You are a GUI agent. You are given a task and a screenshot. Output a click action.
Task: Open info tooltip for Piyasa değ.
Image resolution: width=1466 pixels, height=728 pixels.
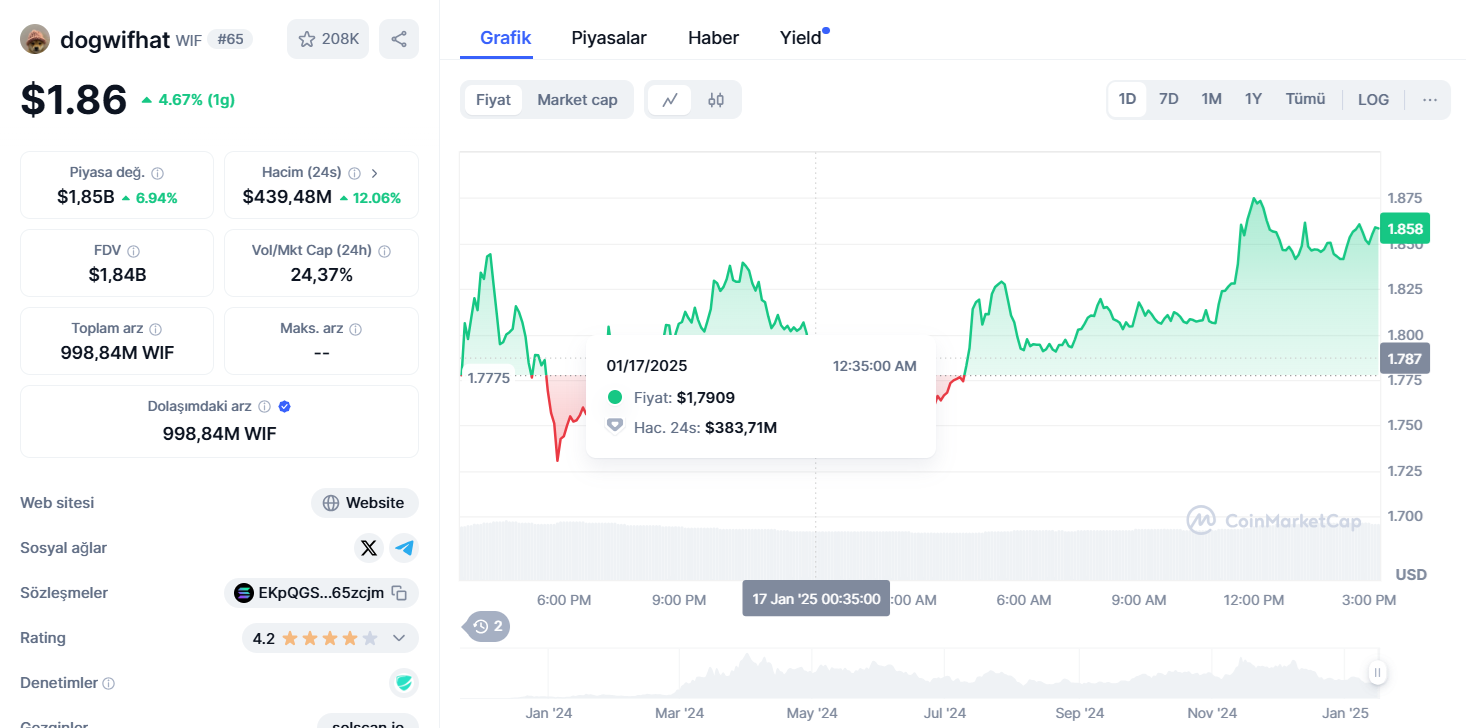[x=158, y=173]
